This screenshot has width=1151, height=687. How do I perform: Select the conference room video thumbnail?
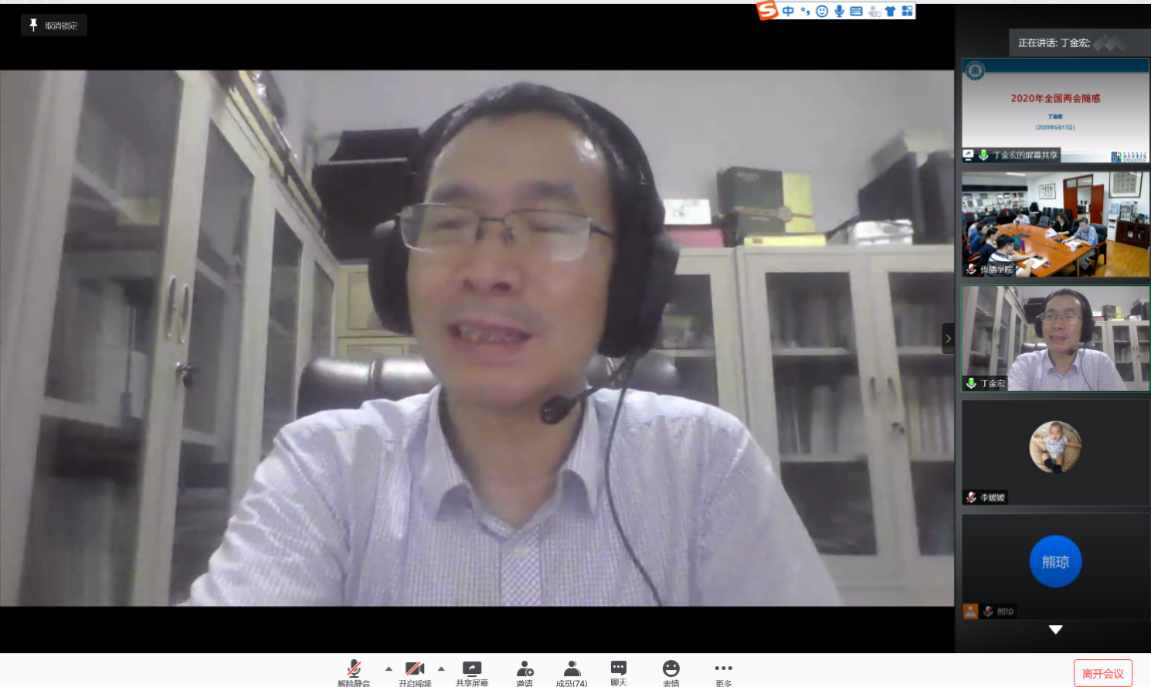pyautogui.click(x=1055, y=224)
